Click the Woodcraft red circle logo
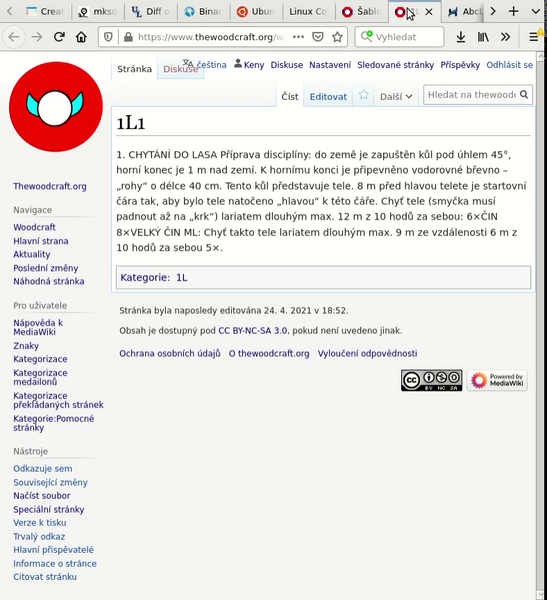Viewport: 547px width, 600px height. 56,107
